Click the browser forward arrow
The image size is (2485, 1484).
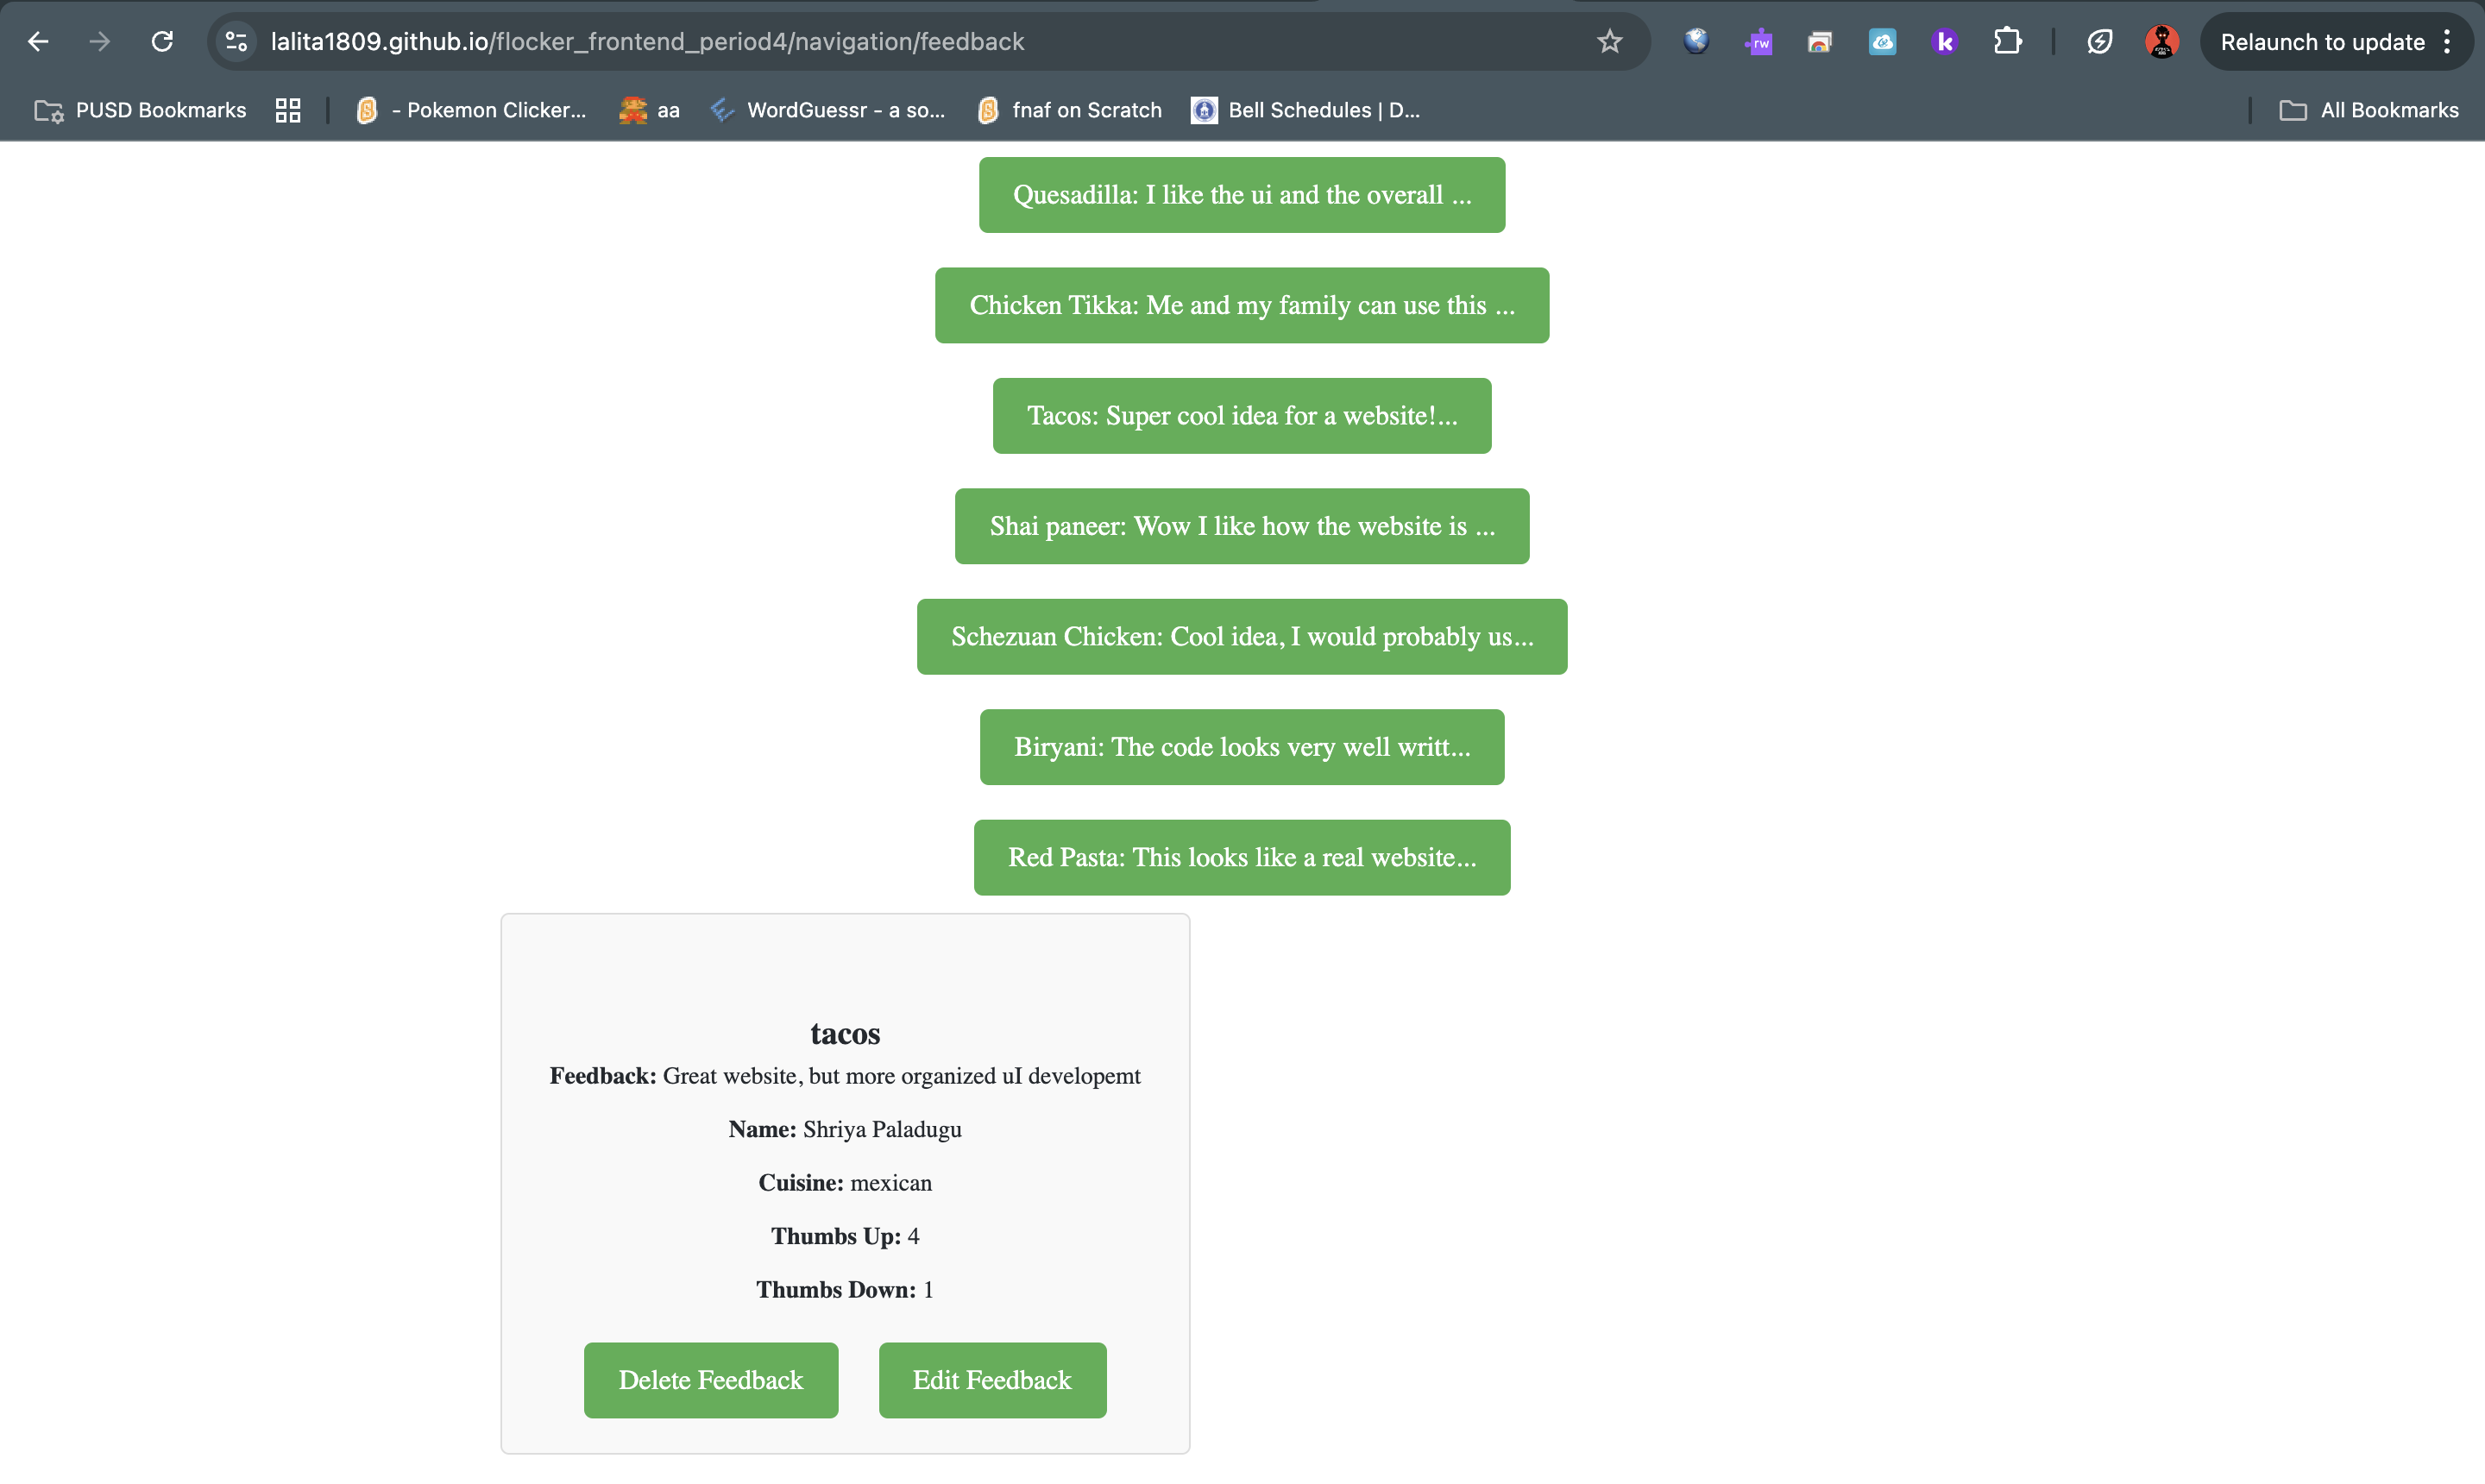click(x=99, y=42)
